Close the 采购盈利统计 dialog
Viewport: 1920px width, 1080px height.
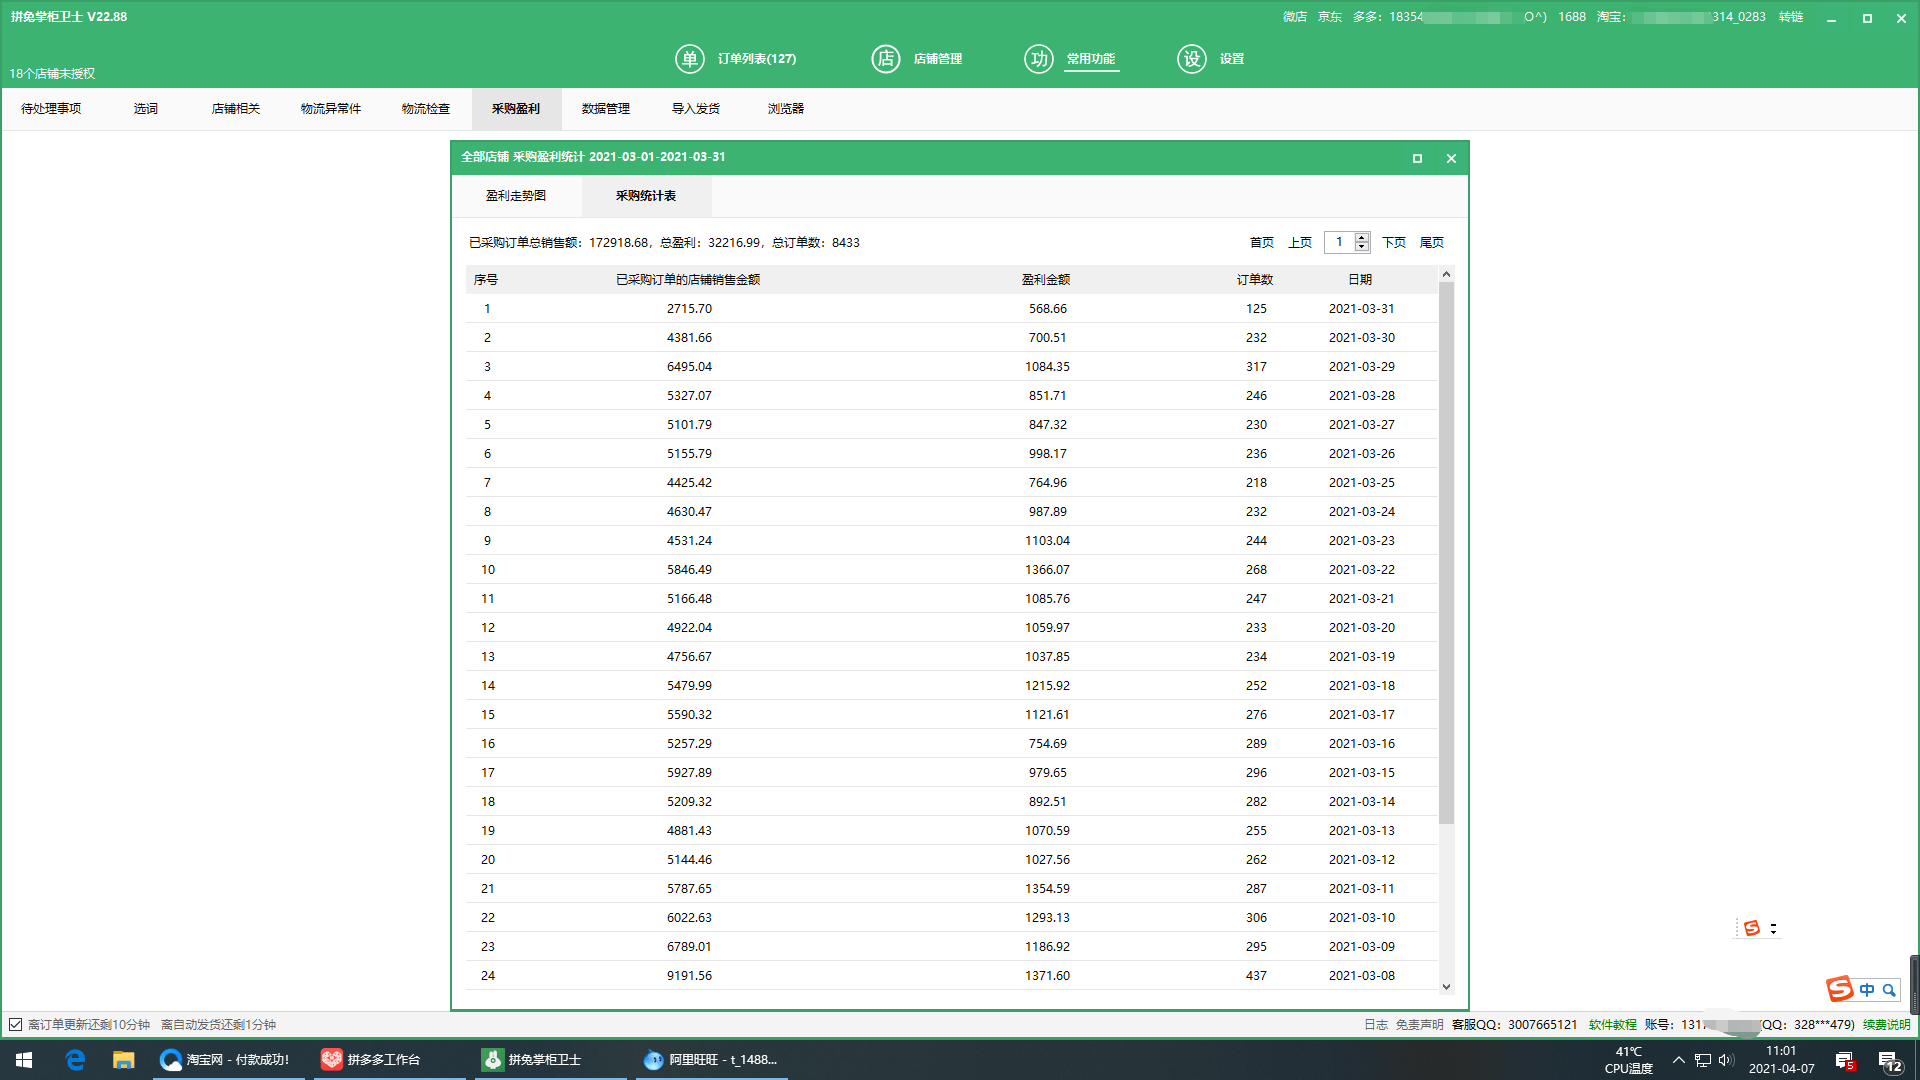pyautogui.click(x=1451, y=158)
